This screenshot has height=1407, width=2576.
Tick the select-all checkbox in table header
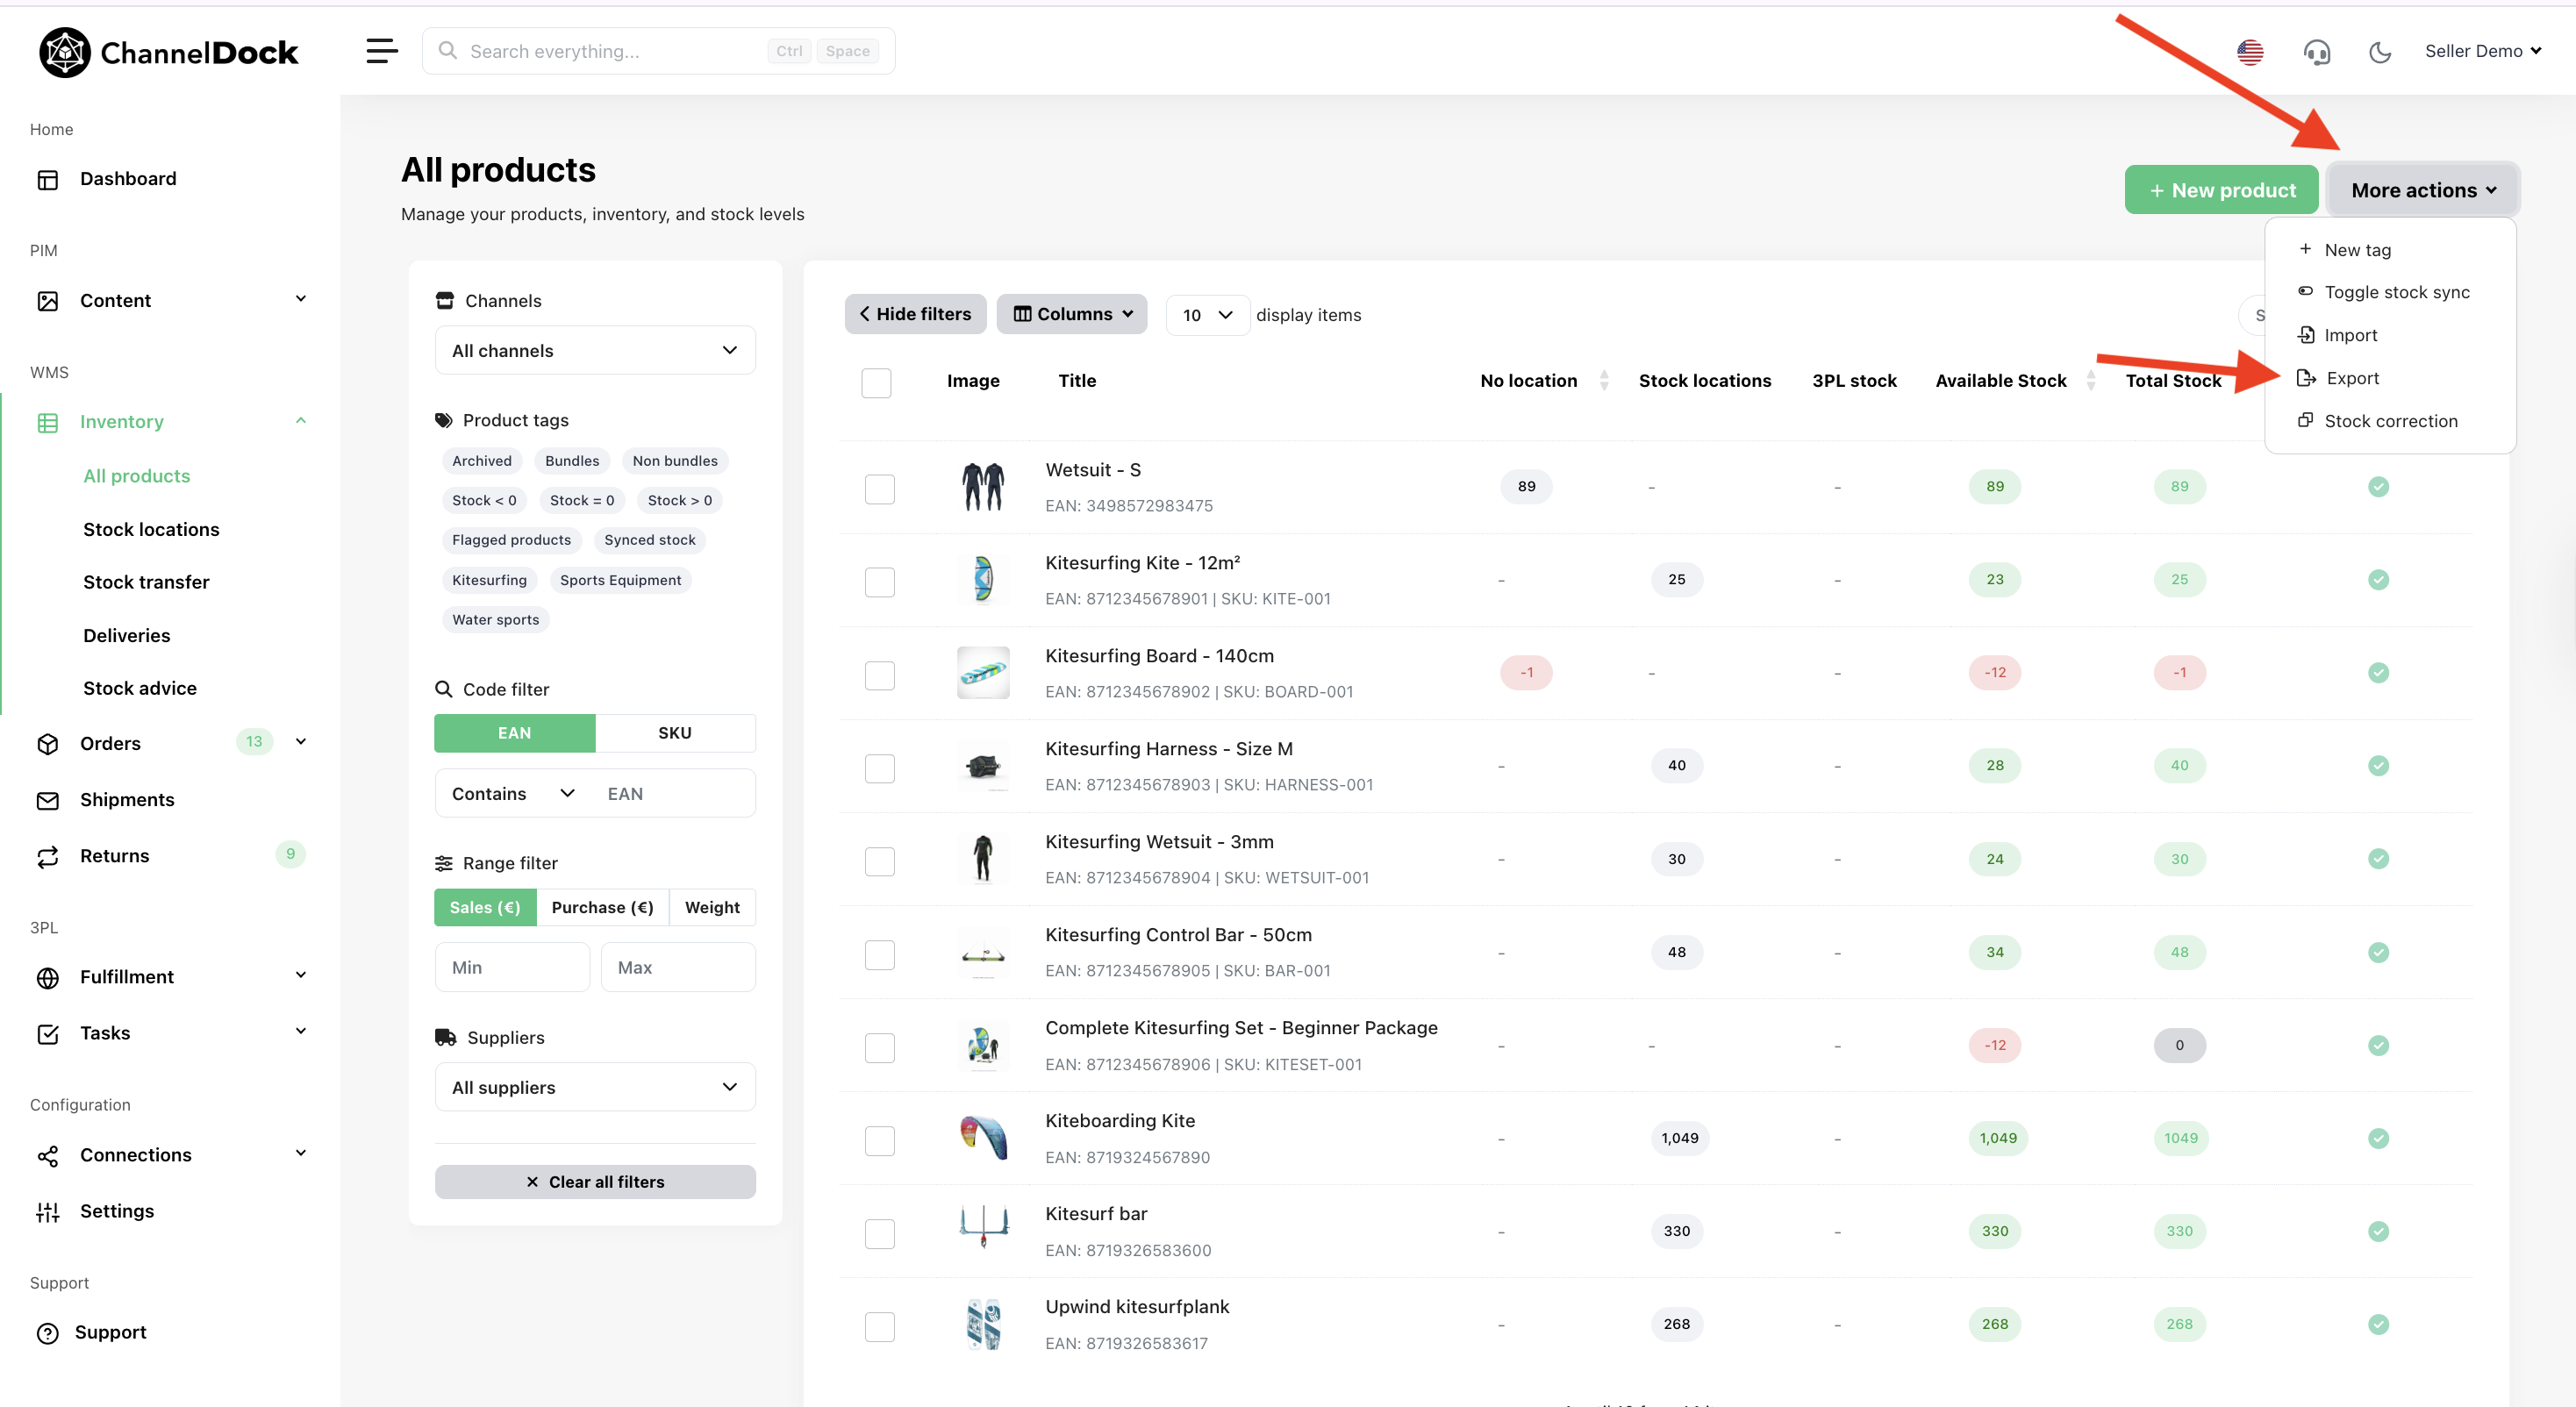[x=876, y=383]
